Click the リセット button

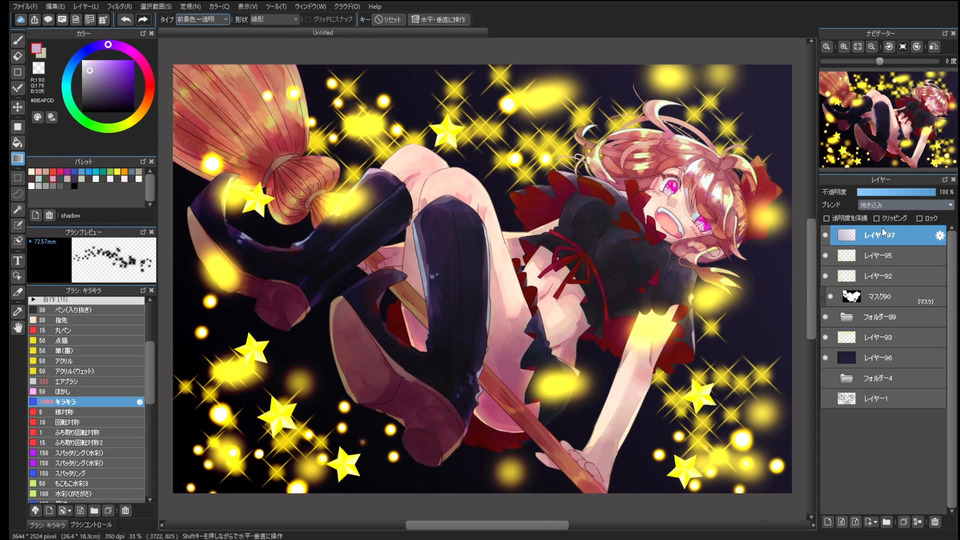point(388,20)
